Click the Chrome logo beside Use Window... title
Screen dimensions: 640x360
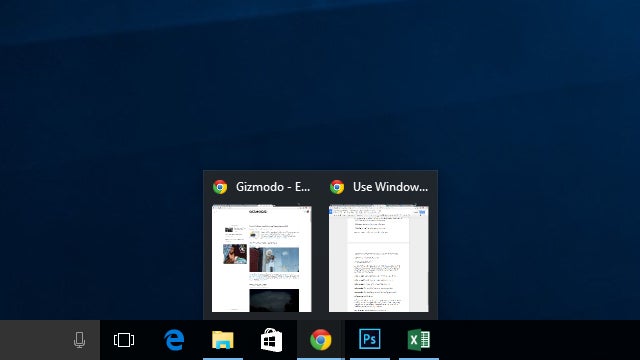pos(337,187)
